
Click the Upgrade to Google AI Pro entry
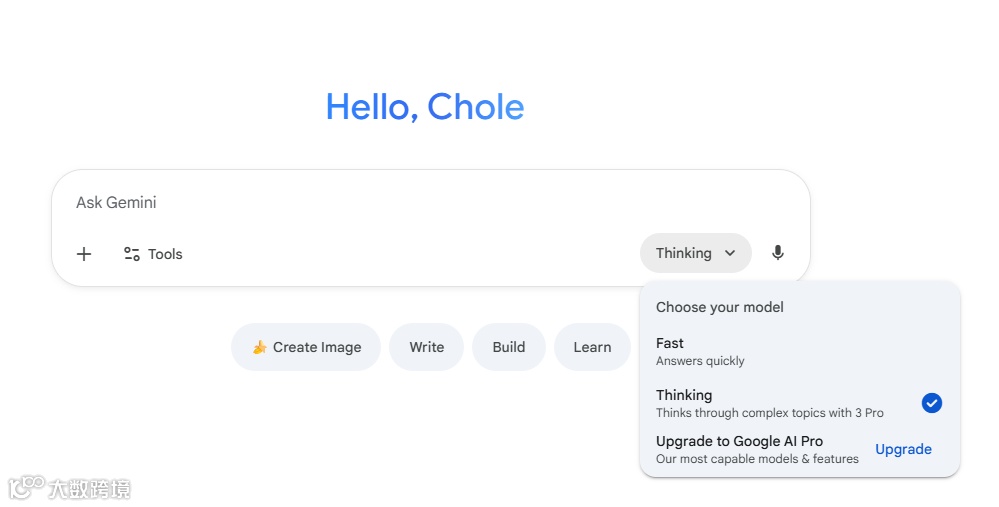[740, 449]
